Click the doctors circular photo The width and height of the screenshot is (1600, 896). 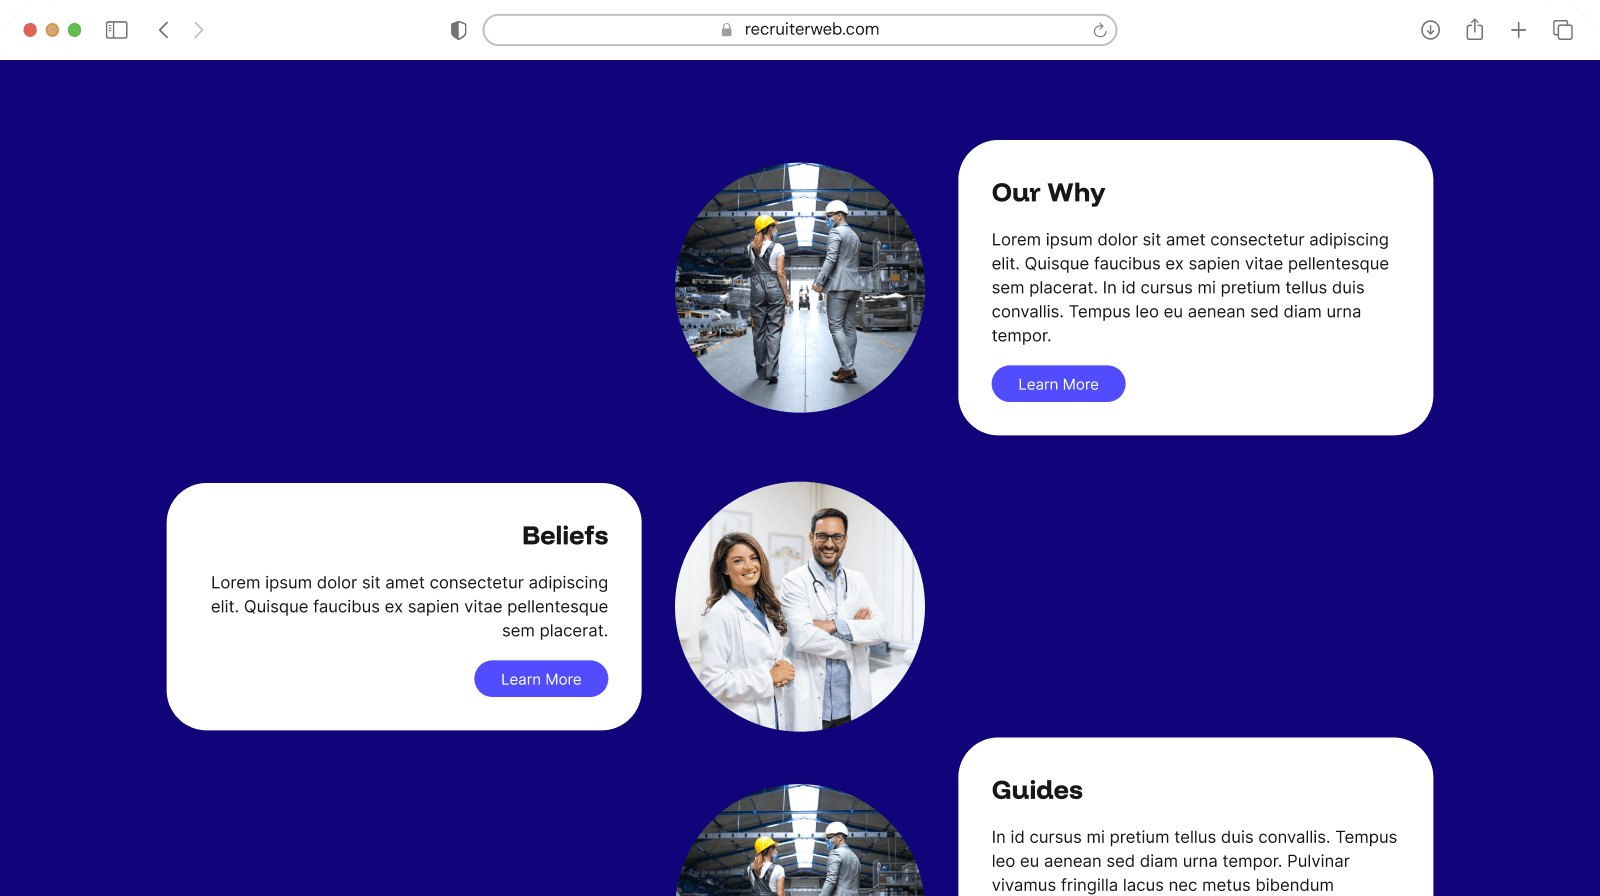[x=800, y=607]
